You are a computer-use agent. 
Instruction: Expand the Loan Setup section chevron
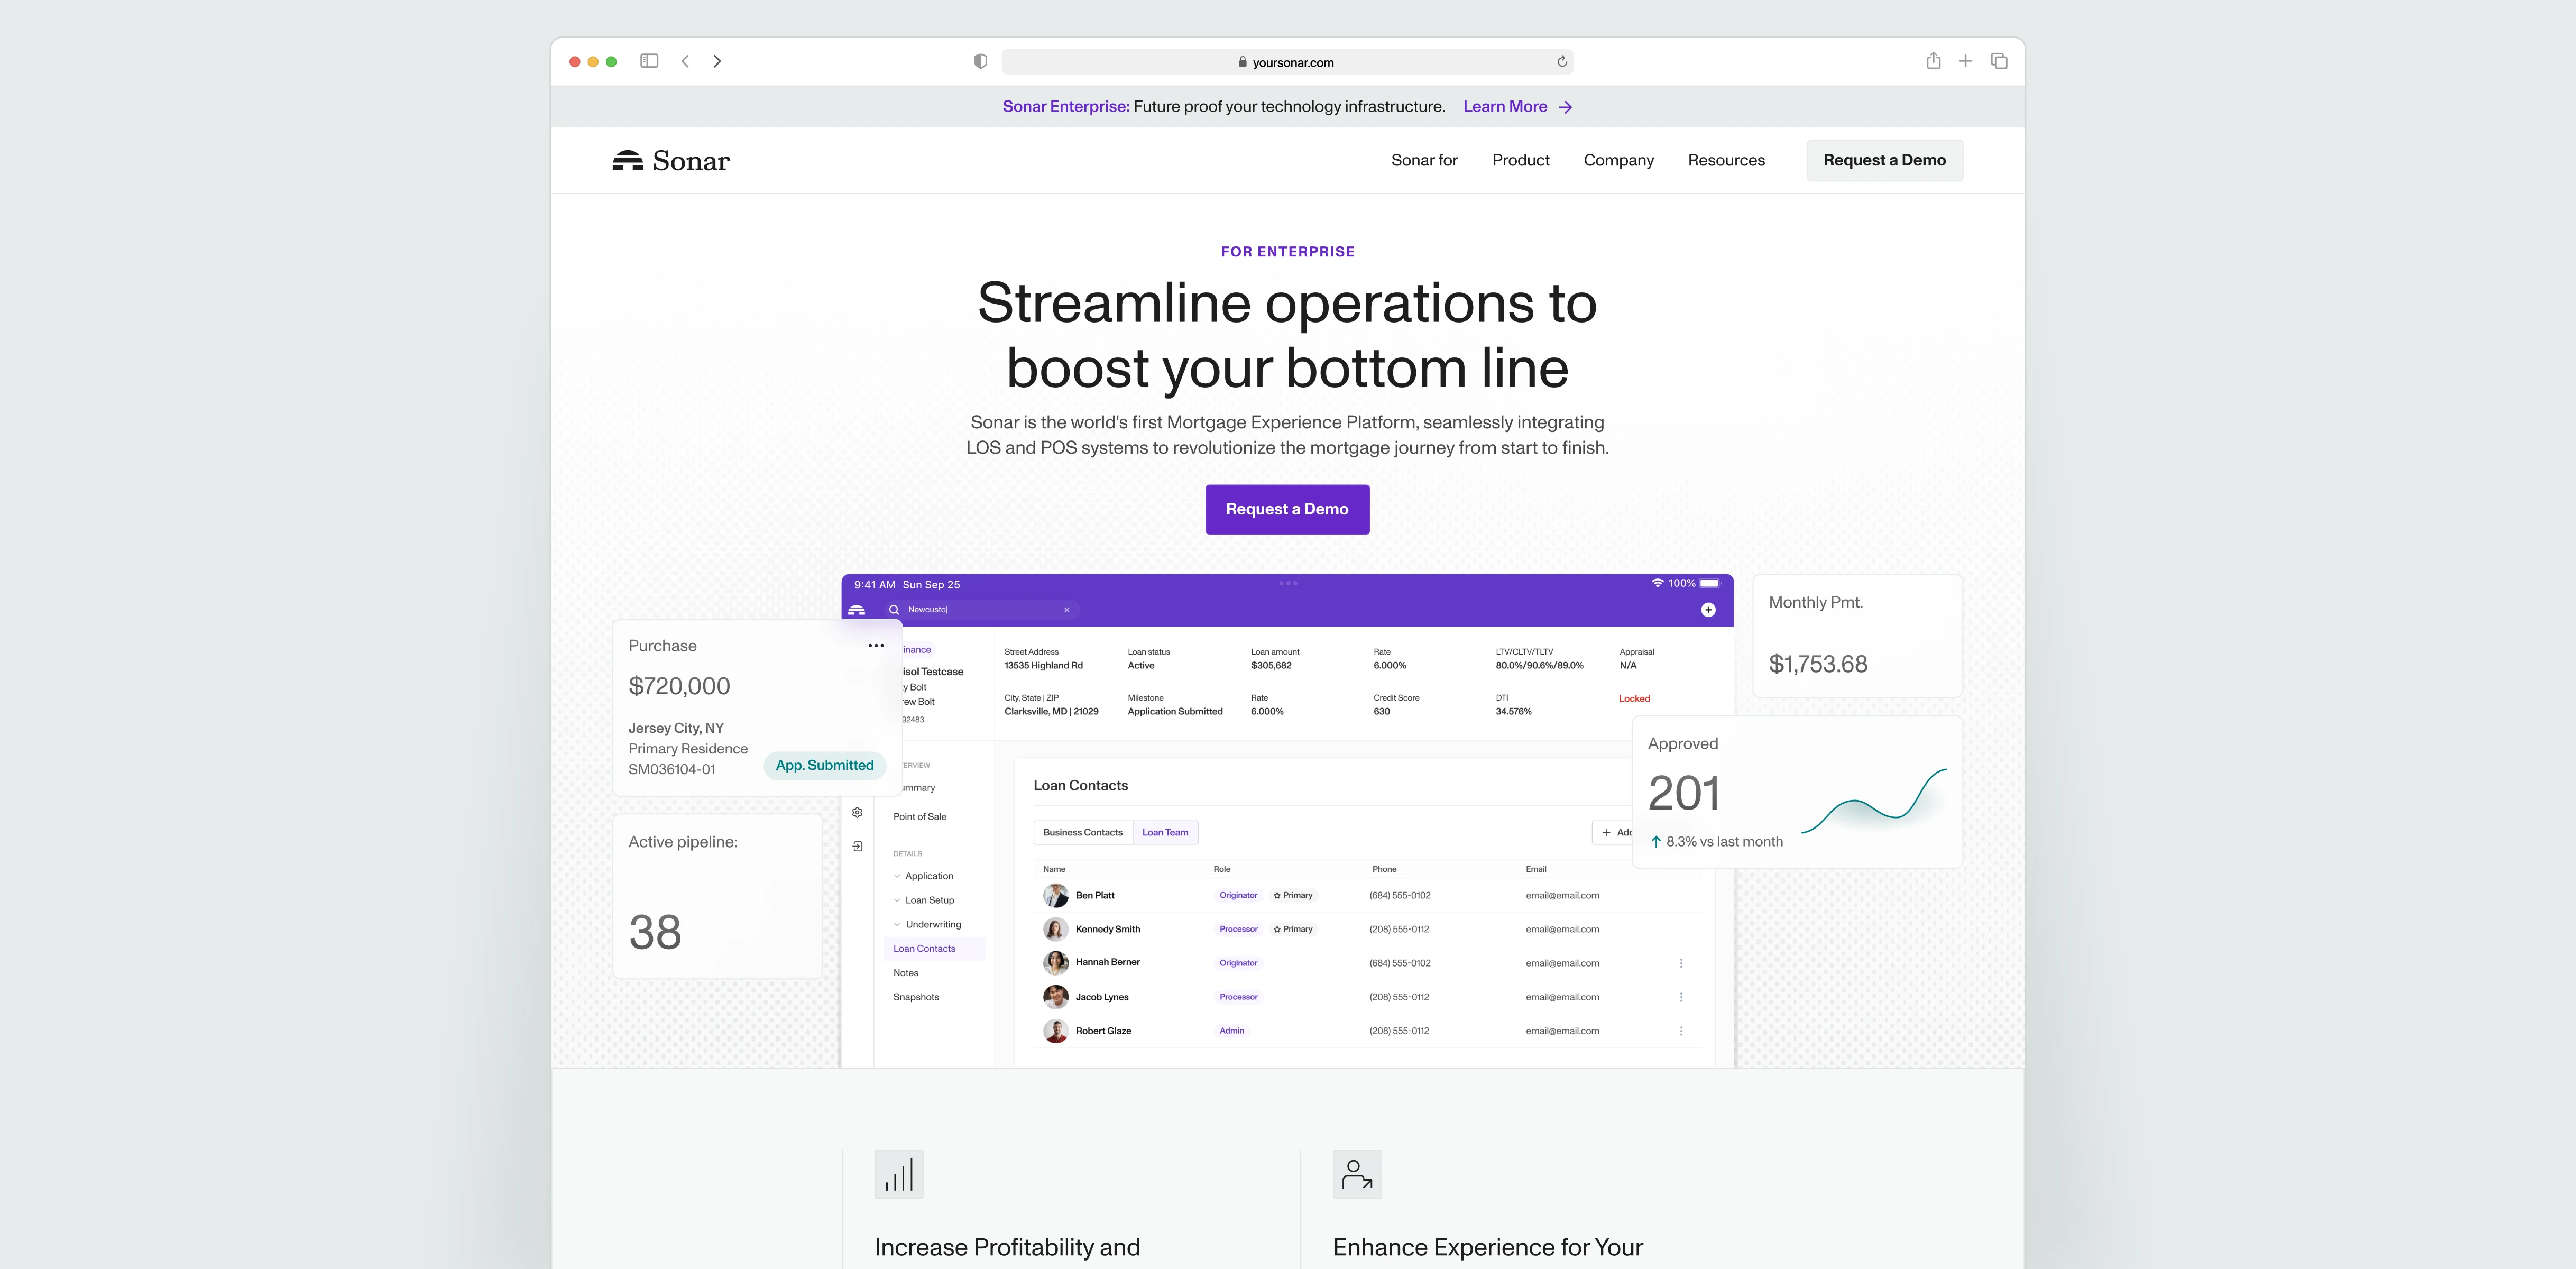897,900
